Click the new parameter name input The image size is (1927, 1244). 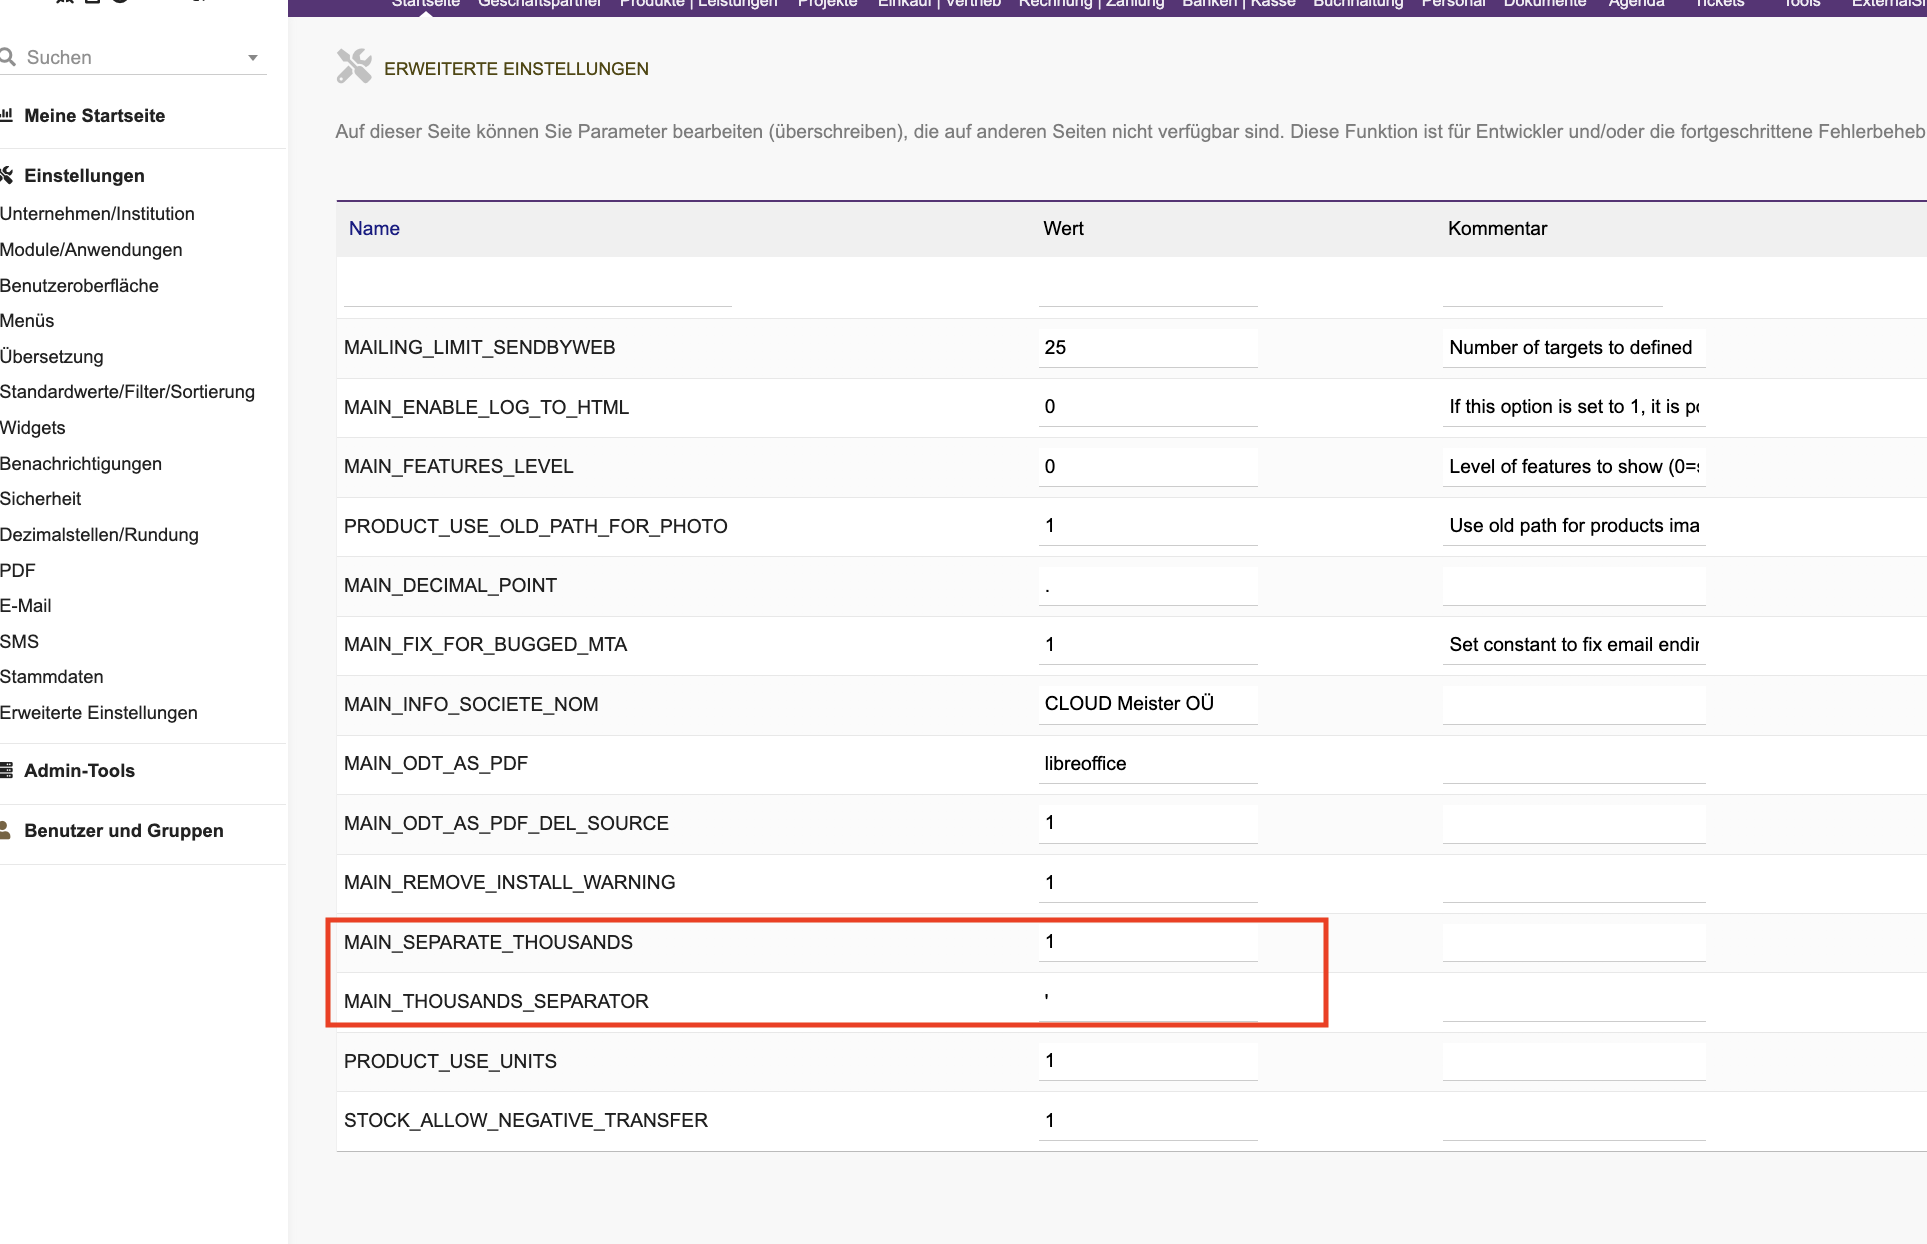pyautogui.click(x=537, y=288)
